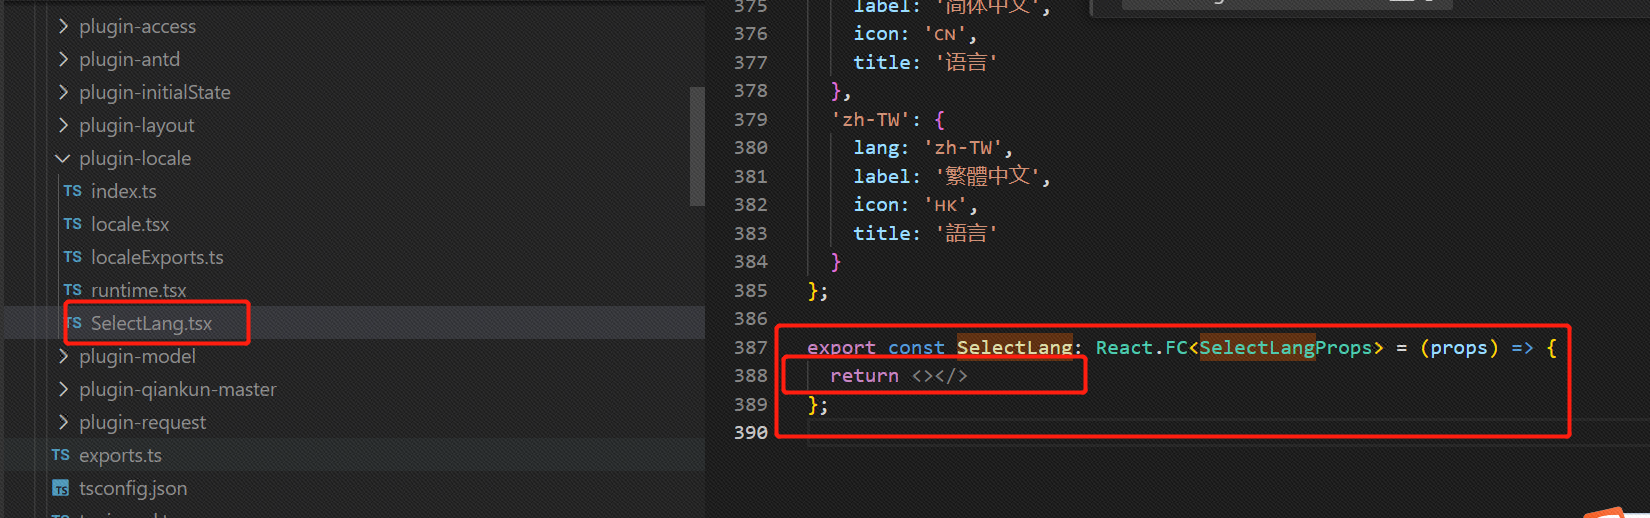
Task: Click the 'HK' icon string on line 382
Action: (945, 204)
